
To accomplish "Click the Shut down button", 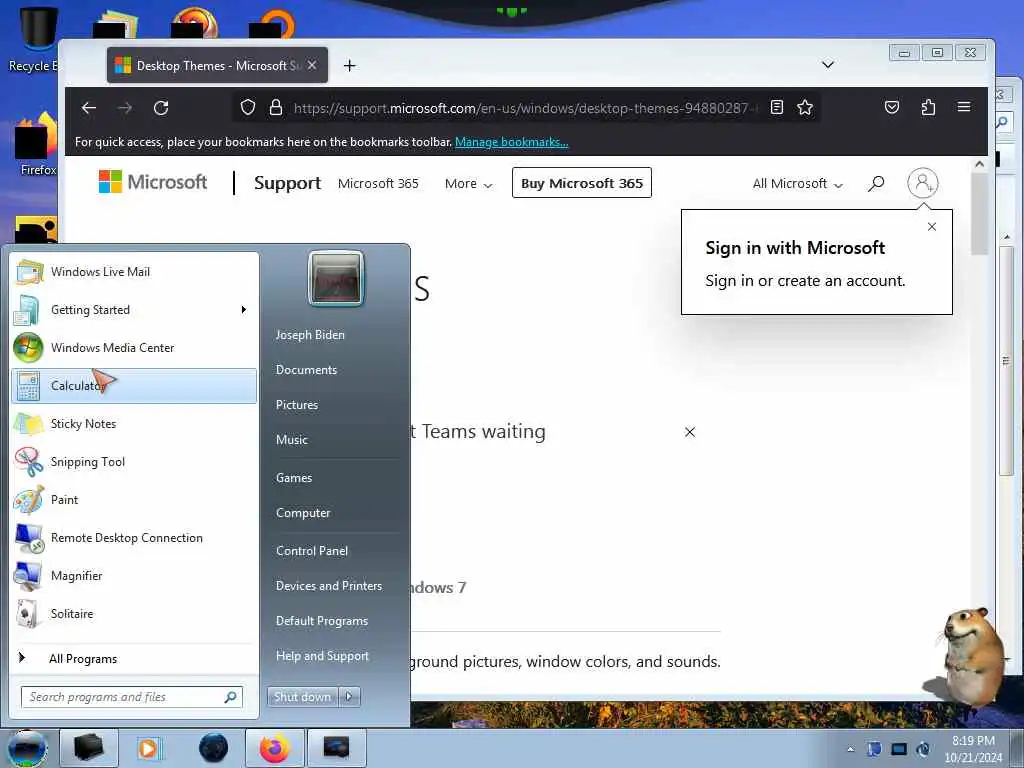I will (x=302, y=697).
